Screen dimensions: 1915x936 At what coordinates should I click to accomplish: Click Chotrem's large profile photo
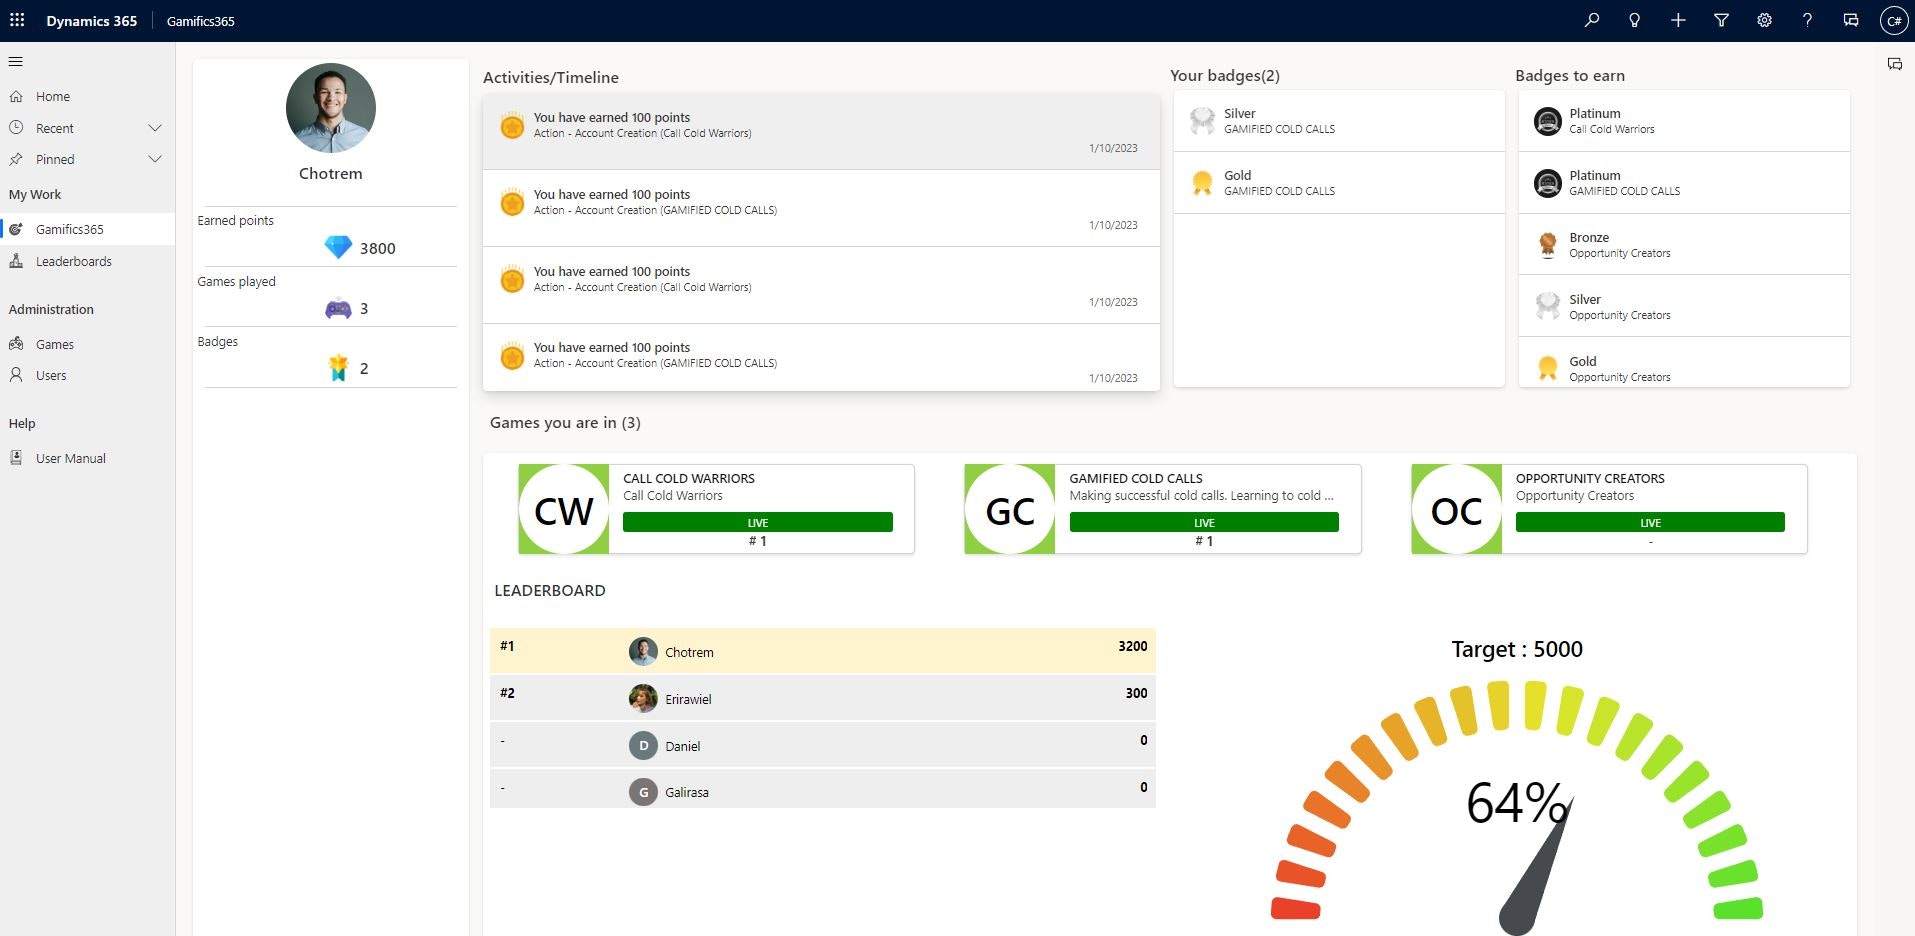(x=331, y=108)
